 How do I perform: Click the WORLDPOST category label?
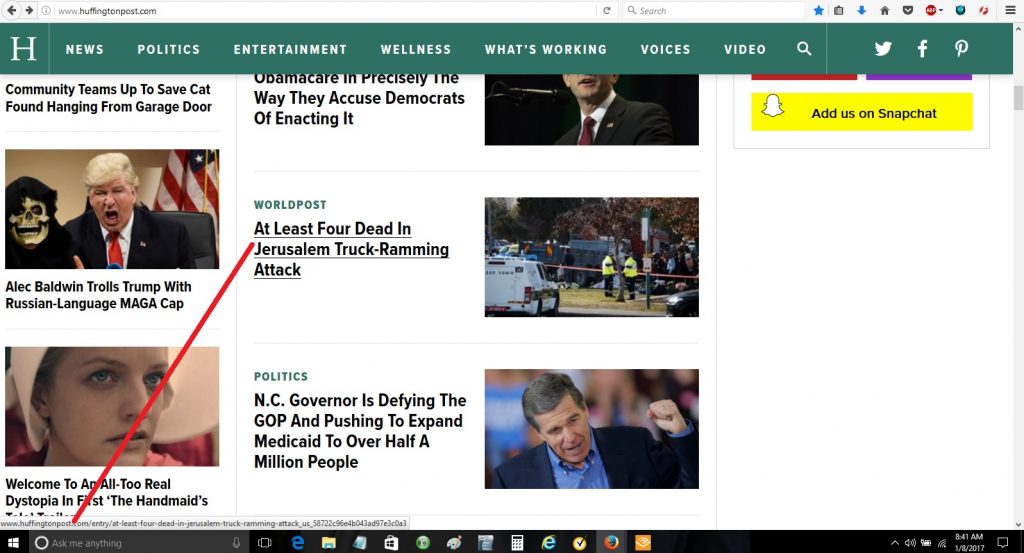click(x=290, y=205)
